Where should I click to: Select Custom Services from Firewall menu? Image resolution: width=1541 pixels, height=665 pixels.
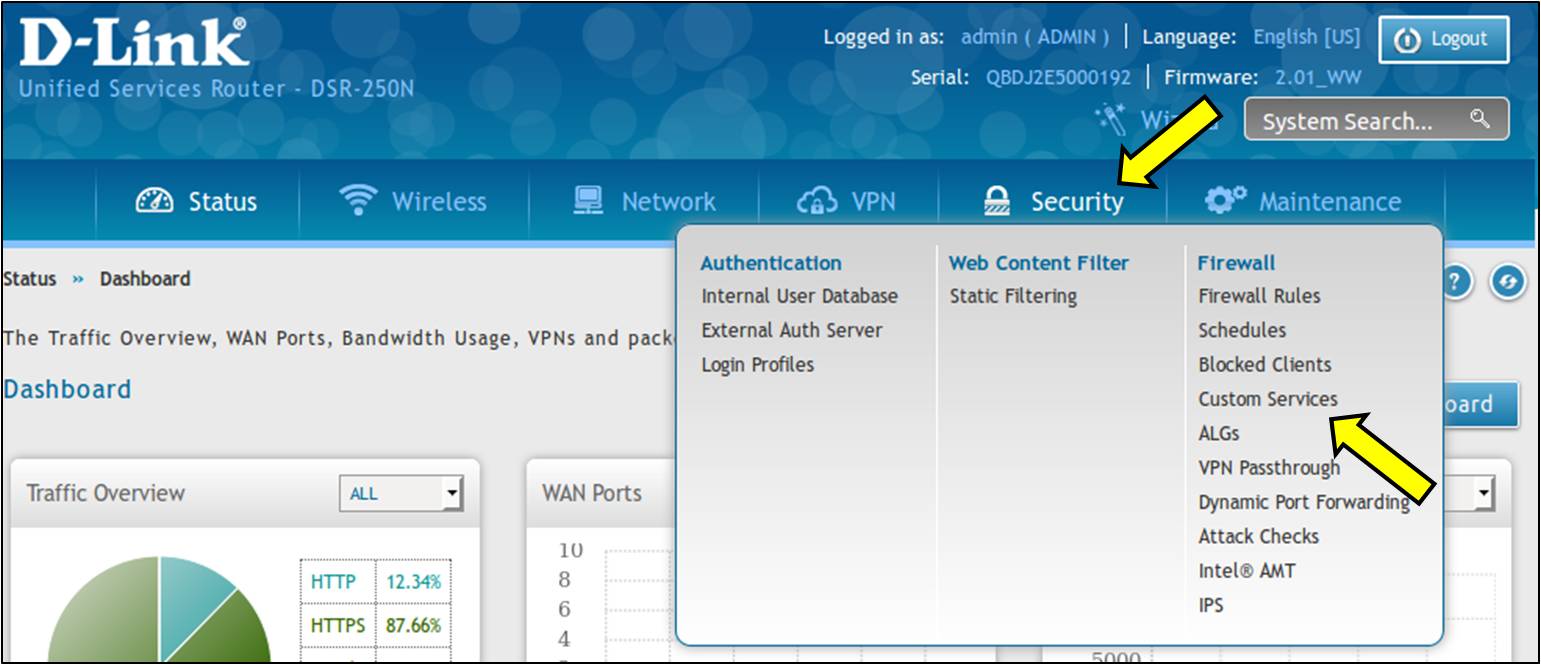[1267, 399]
